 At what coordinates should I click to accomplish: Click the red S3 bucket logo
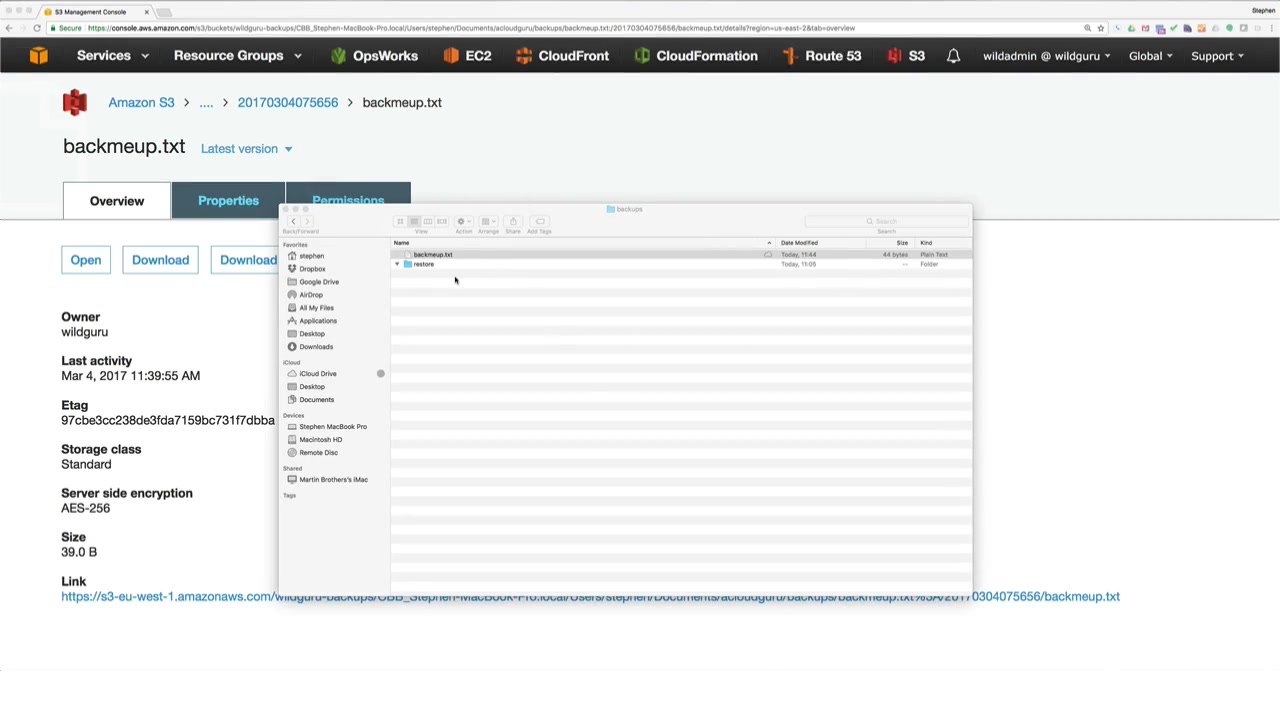tap(75, 102)
